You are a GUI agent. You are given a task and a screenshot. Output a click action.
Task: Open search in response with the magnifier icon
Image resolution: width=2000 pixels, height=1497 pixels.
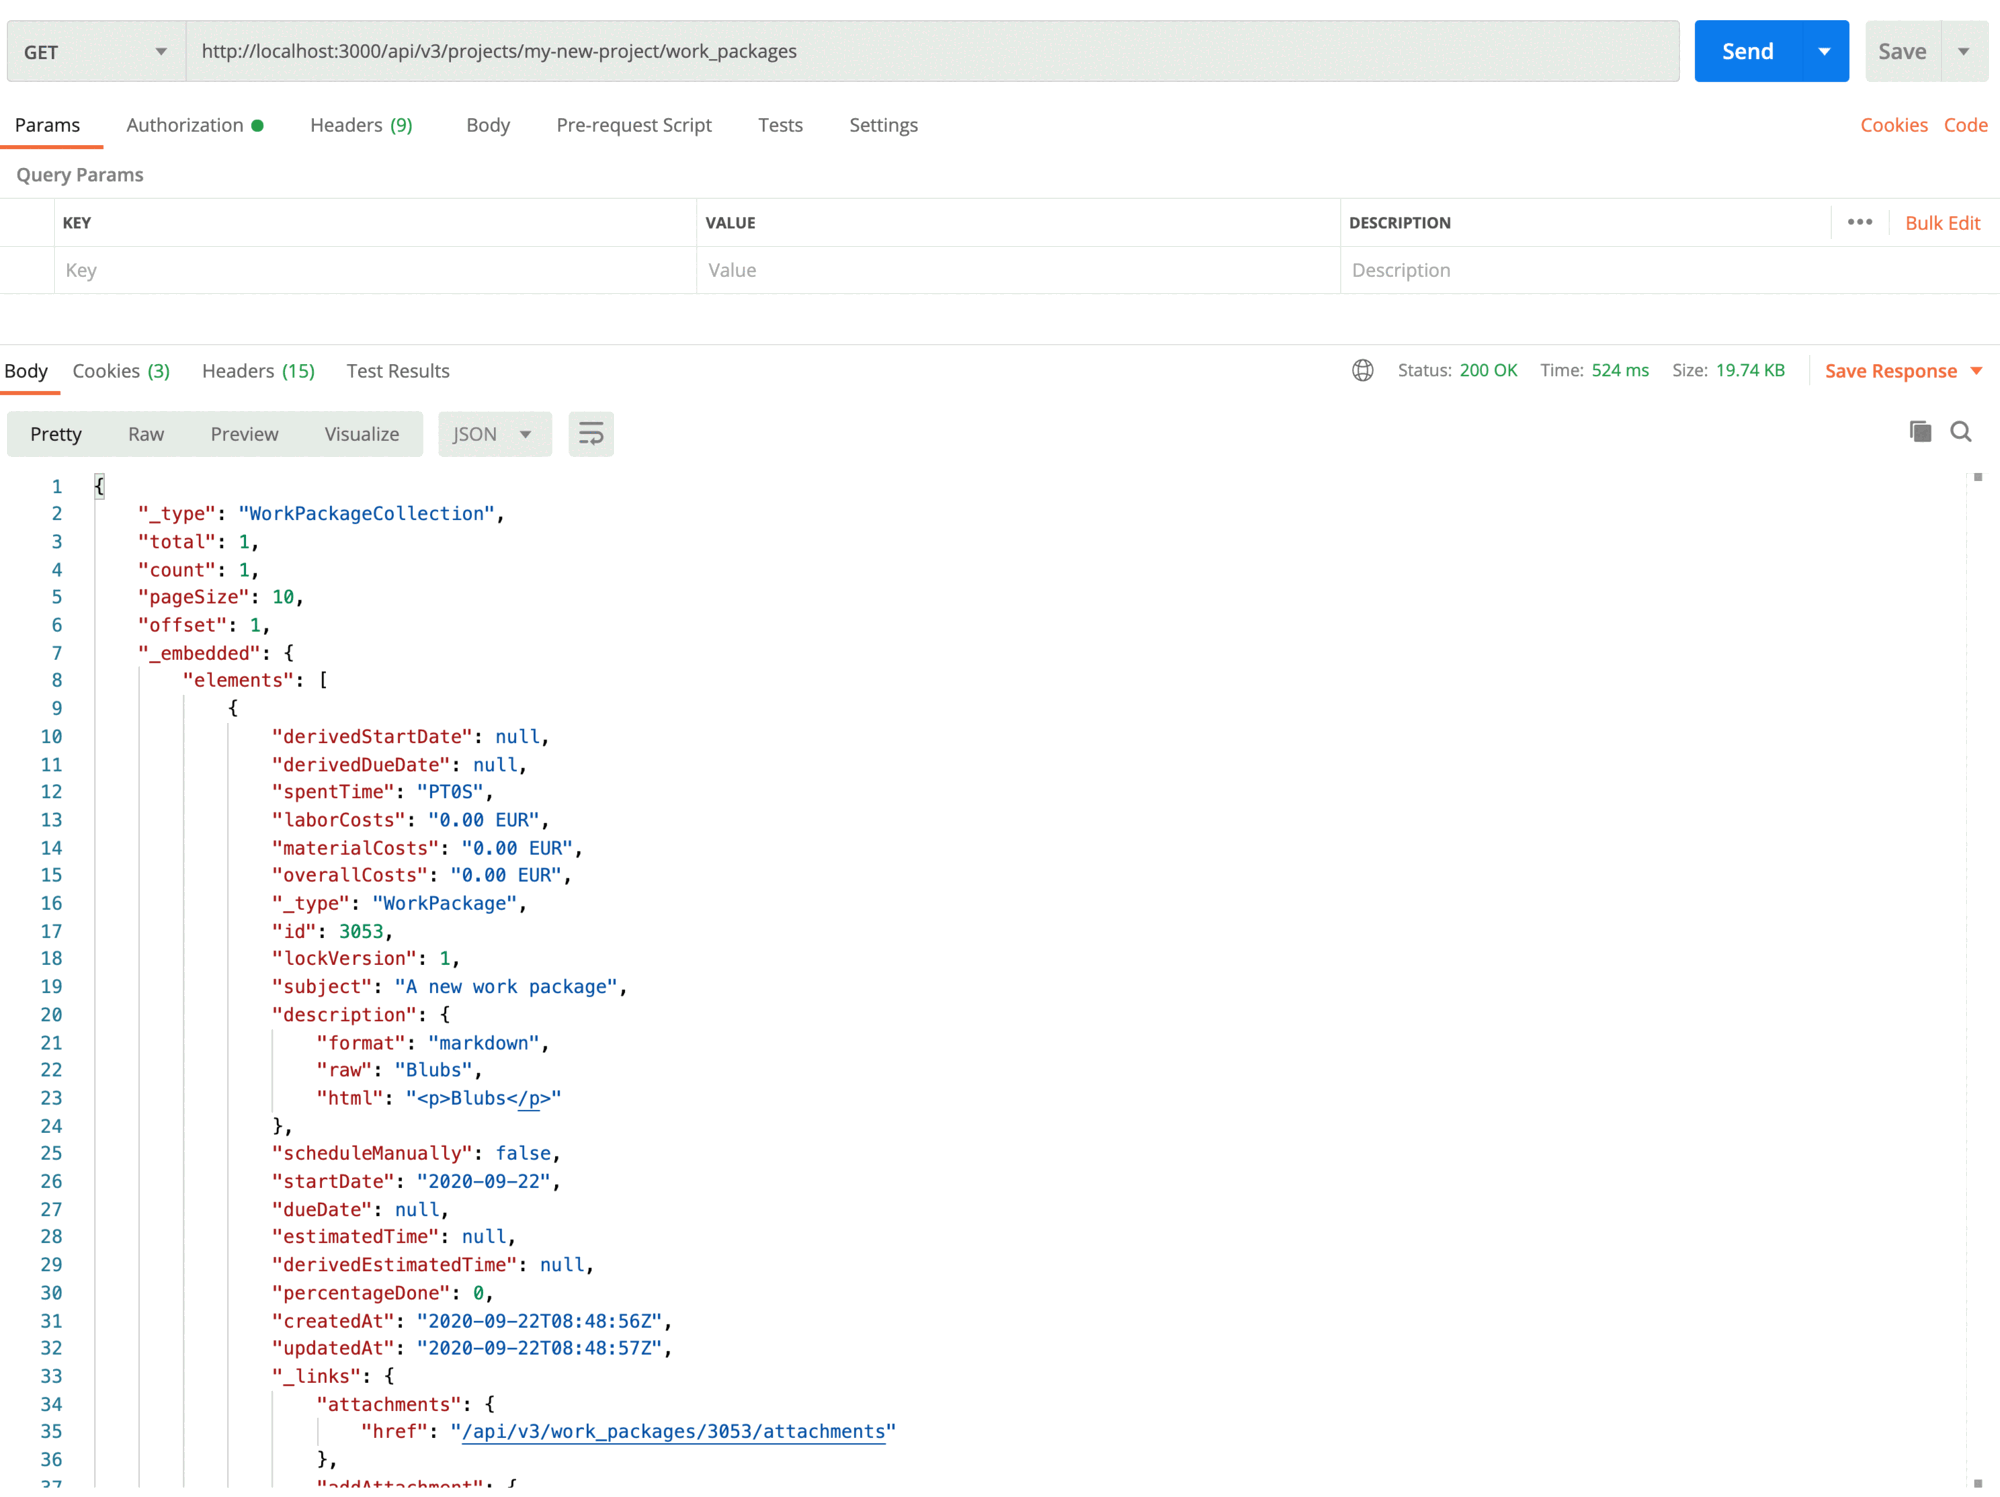[1961, 431]
